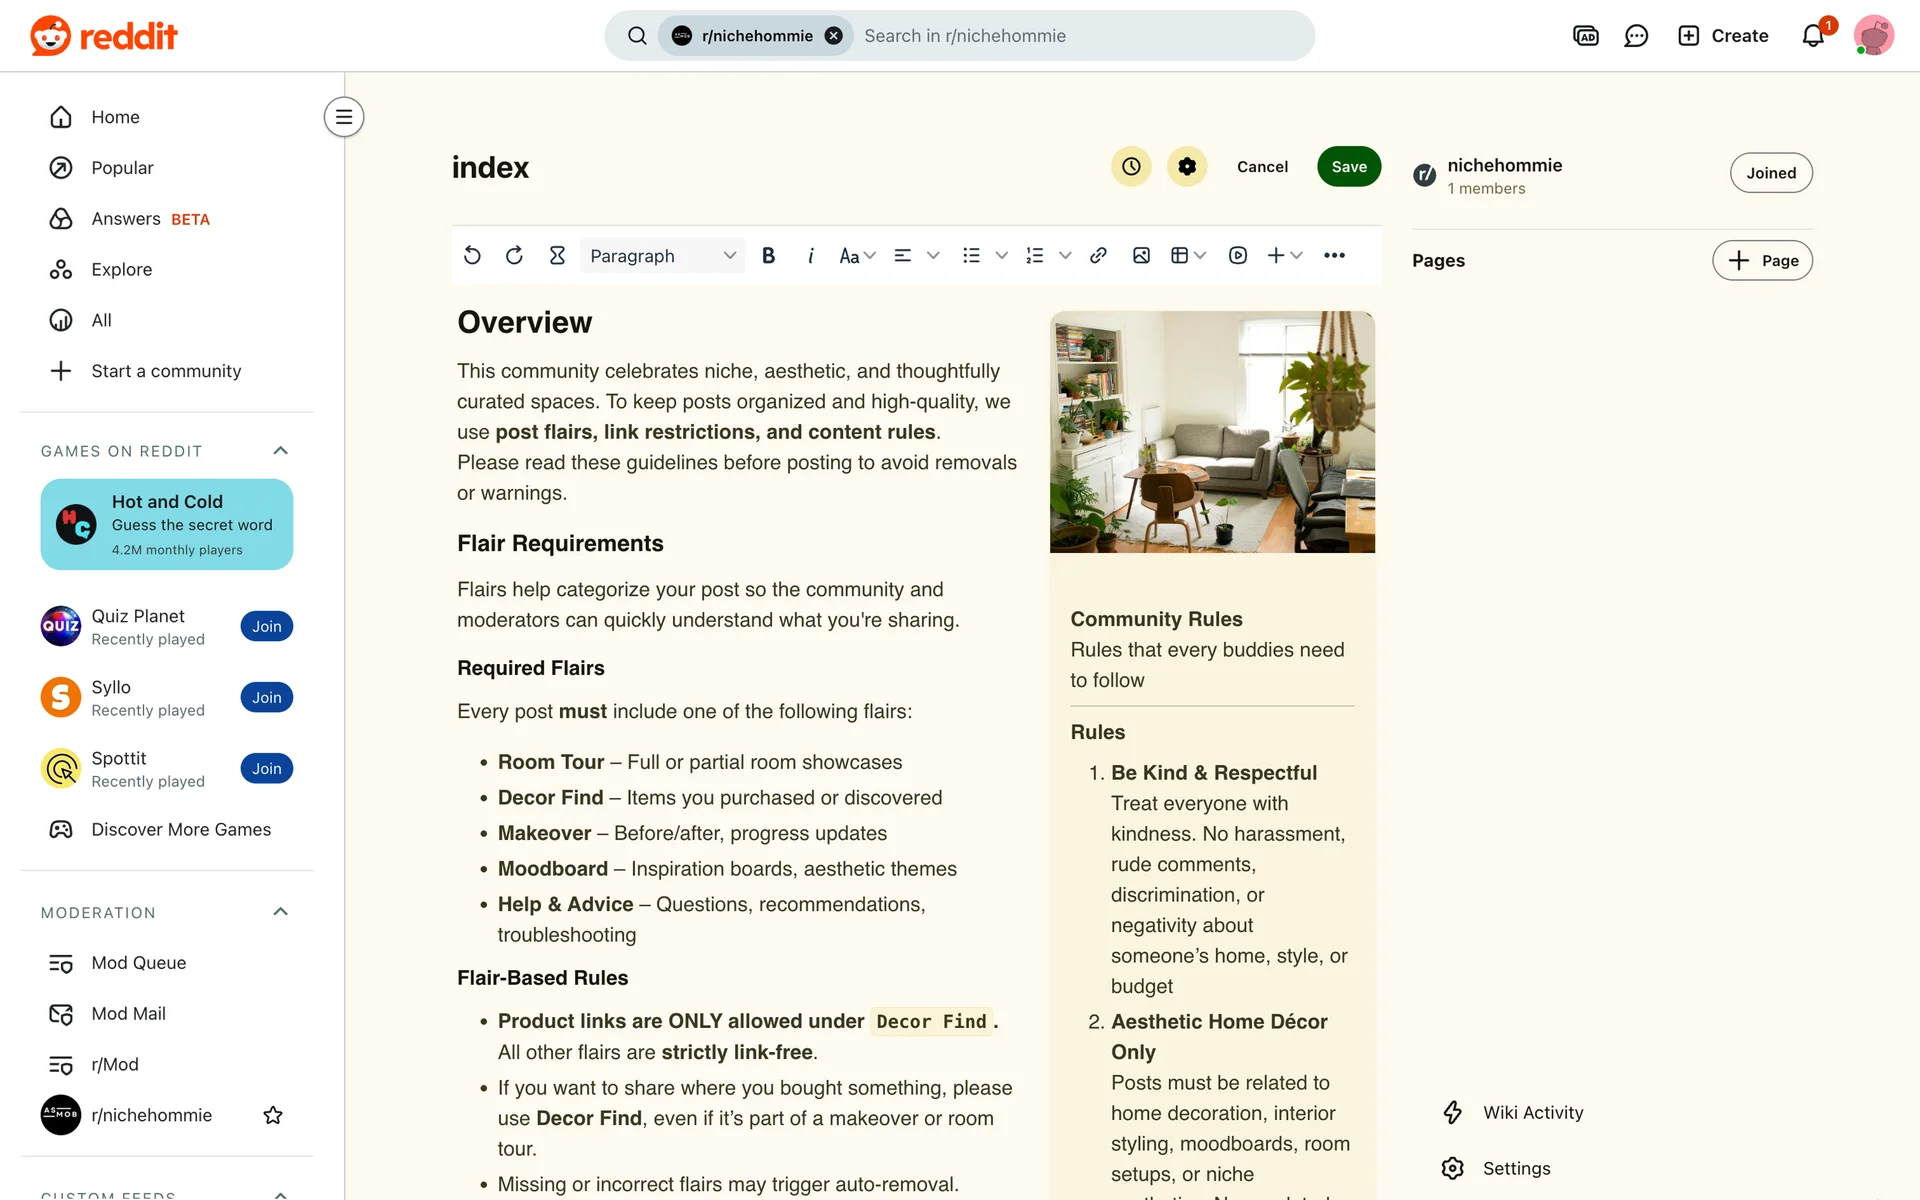
Task: Go to Popular in sidebar
Action: 122,168
